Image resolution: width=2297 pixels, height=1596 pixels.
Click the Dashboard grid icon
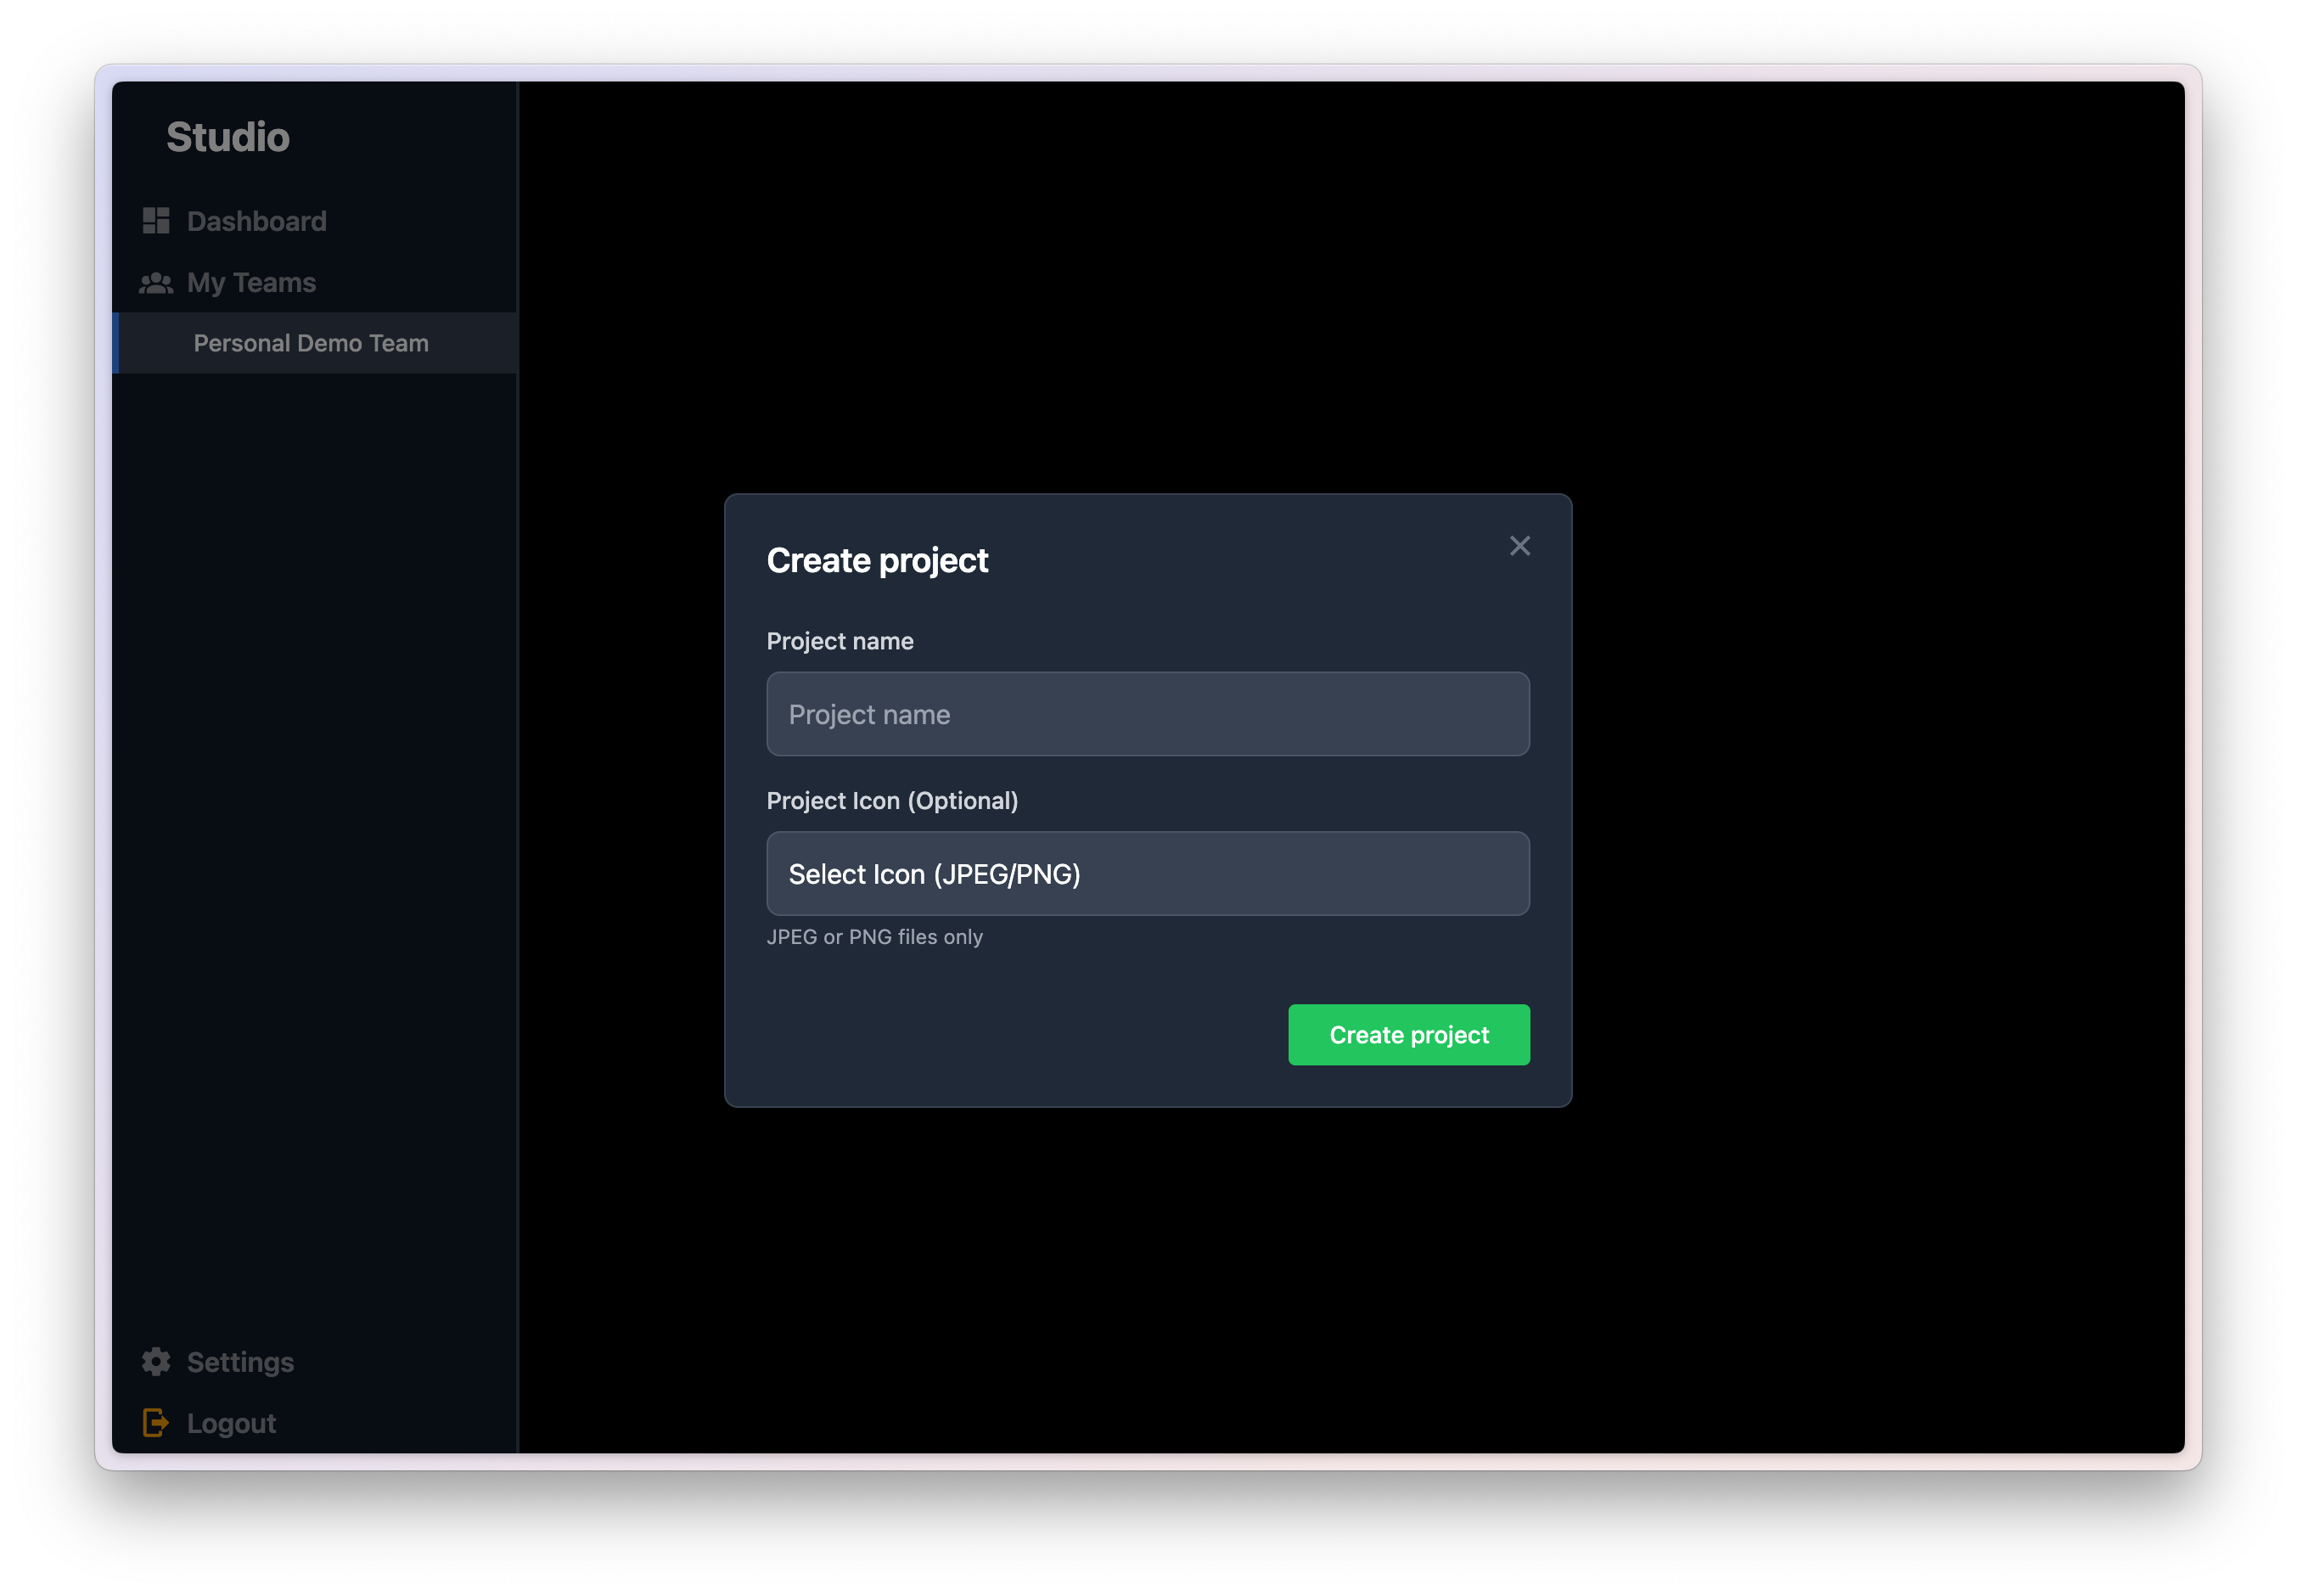pos(156,221)
